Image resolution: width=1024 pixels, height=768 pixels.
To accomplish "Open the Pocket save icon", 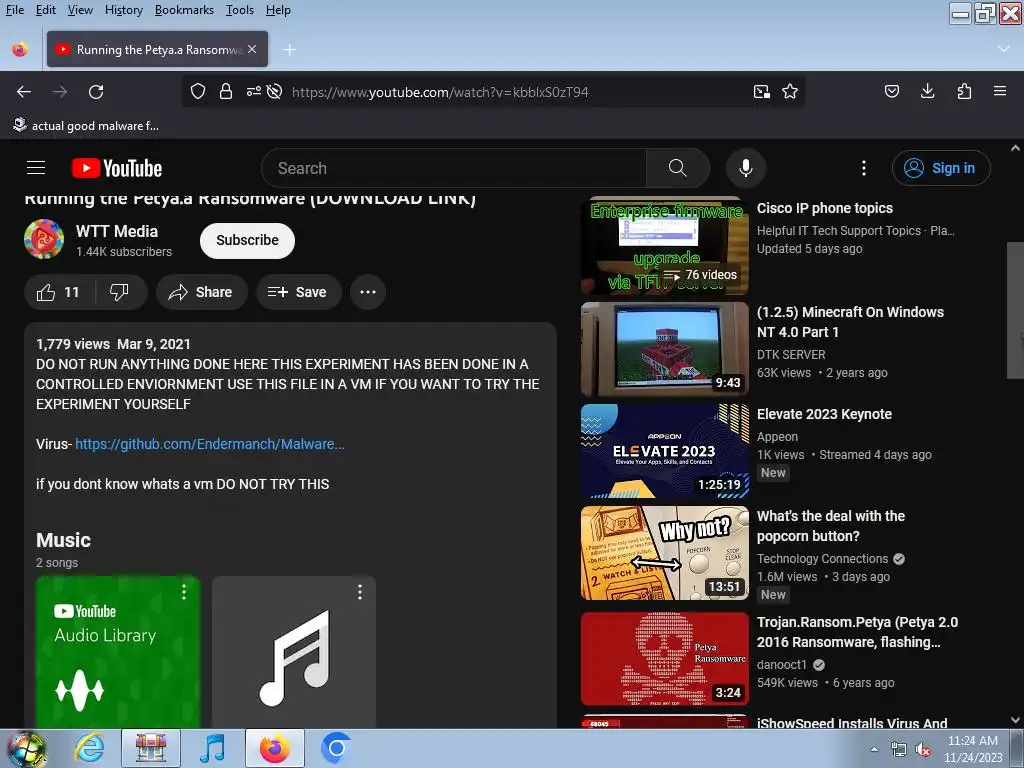I will coord(892,91).
